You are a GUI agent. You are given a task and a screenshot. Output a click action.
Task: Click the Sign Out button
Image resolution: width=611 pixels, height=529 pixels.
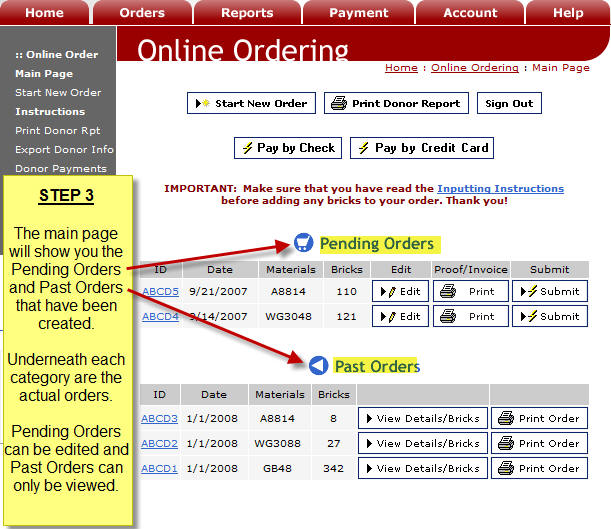point(509,103)
